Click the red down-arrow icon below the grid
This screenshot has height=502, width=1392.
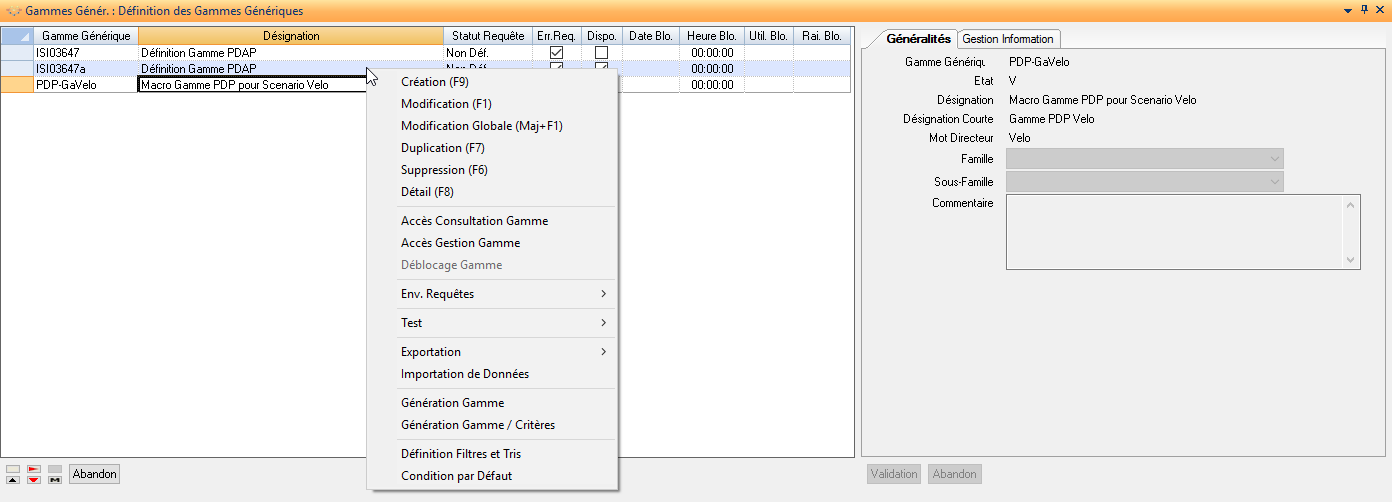[34, 480]
